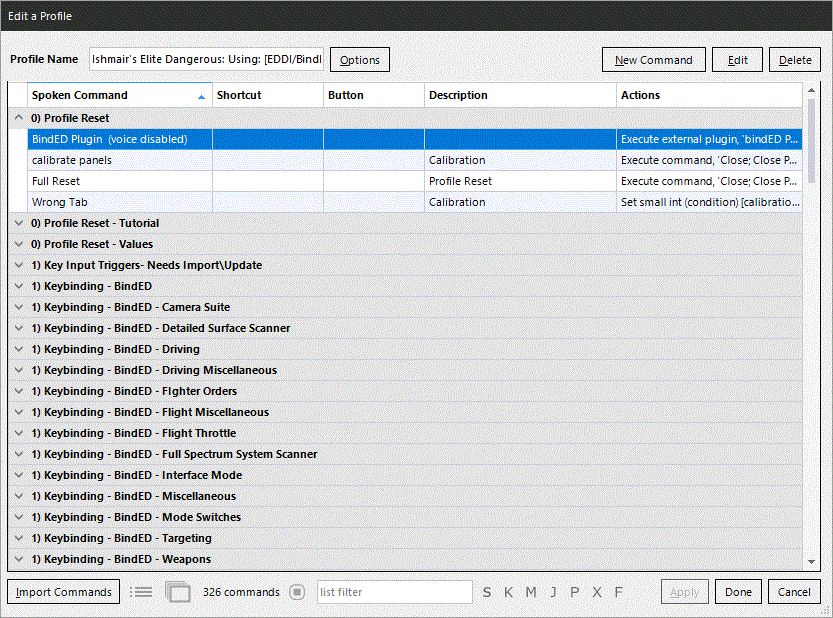Focus the list filter box
This screenshot has height=618, width=833.
click(395, 591)
